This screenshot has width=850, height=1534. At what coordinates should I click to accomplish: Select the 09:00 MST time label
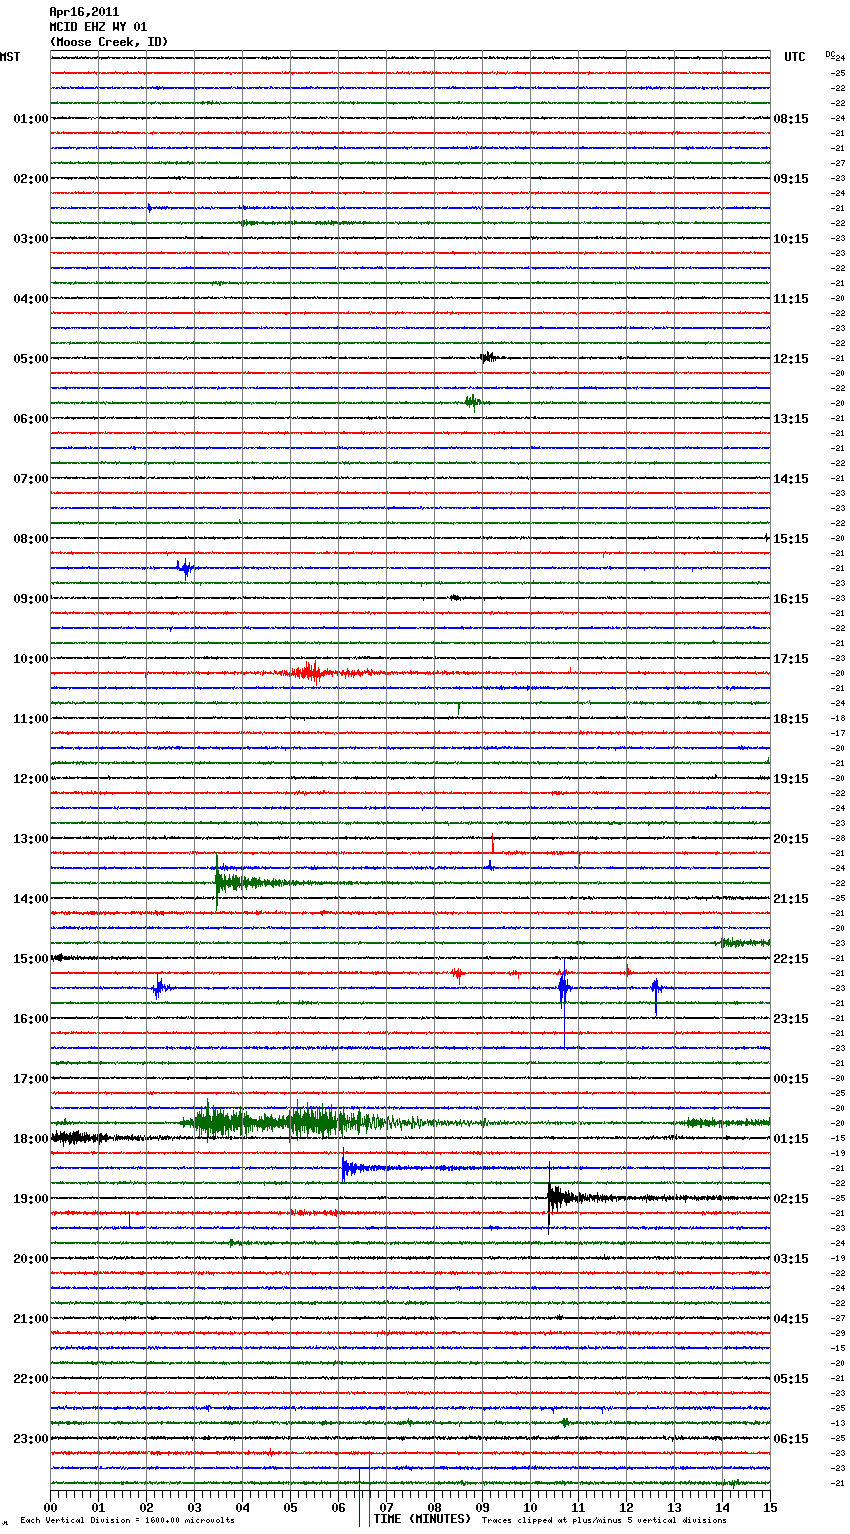(x=31, y=599)
